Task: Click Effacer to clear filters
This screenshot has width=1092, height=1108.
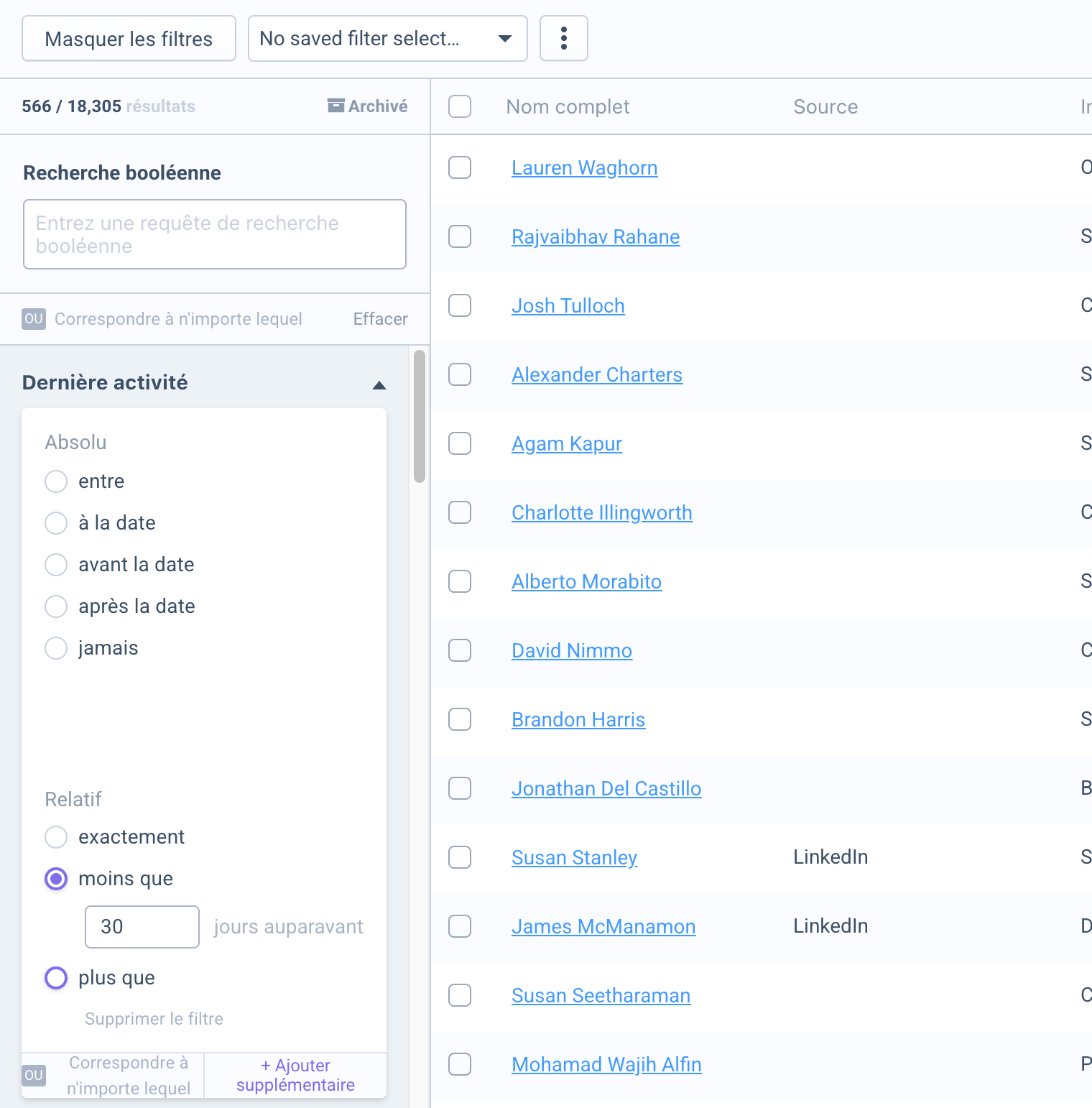Action: pyautogui.click(x=380, y=319)
